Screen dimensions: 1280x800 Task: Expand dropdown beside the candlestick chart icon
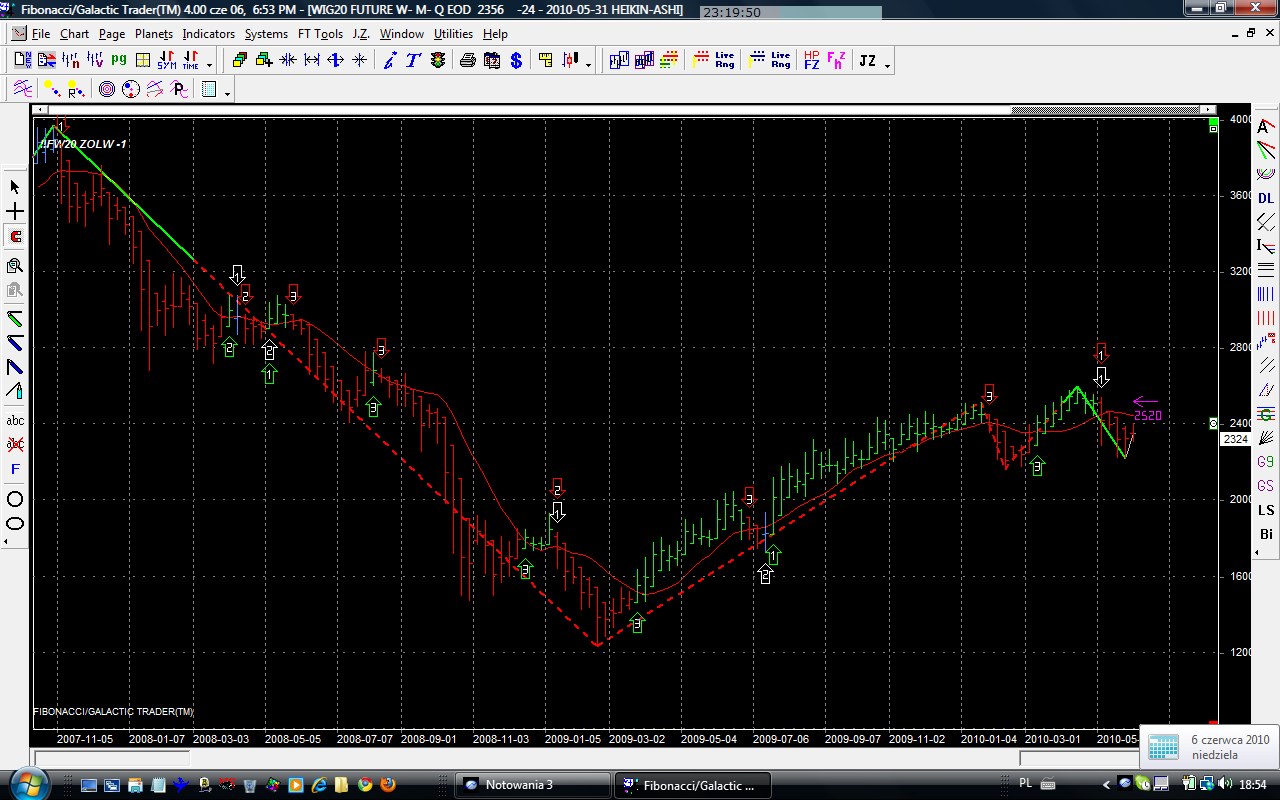coord(588,65)
